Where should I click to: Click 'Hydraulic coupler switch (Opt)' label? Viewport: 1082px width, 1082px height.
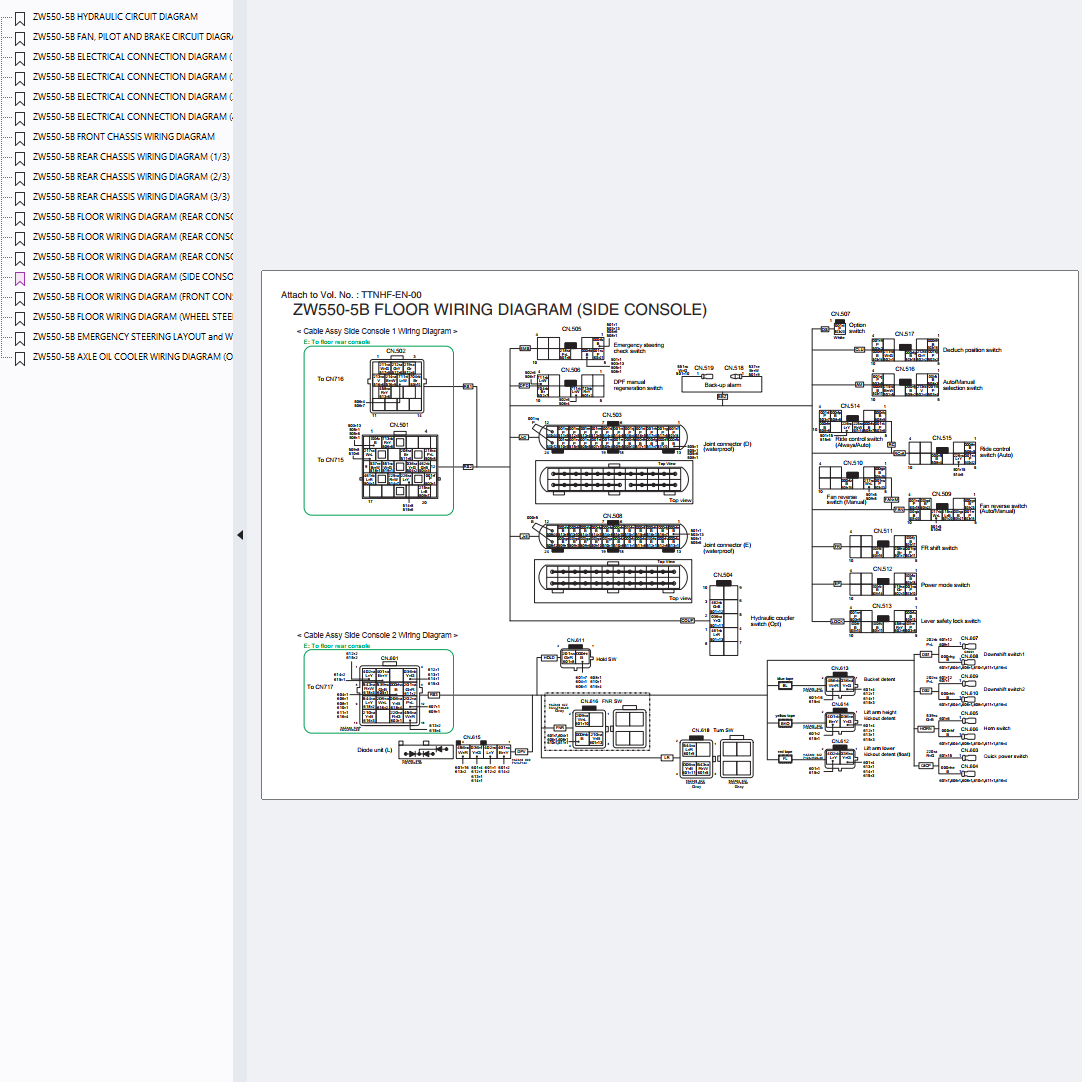(772, 621)
